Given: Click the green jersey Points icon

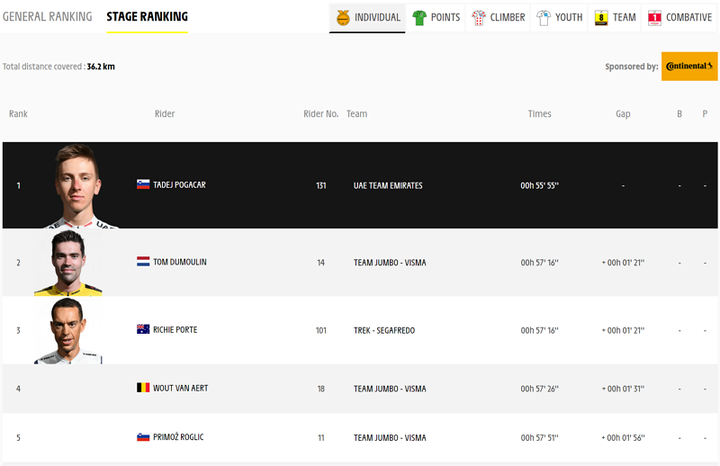Looking at the screenshot, I should [419, 17].
